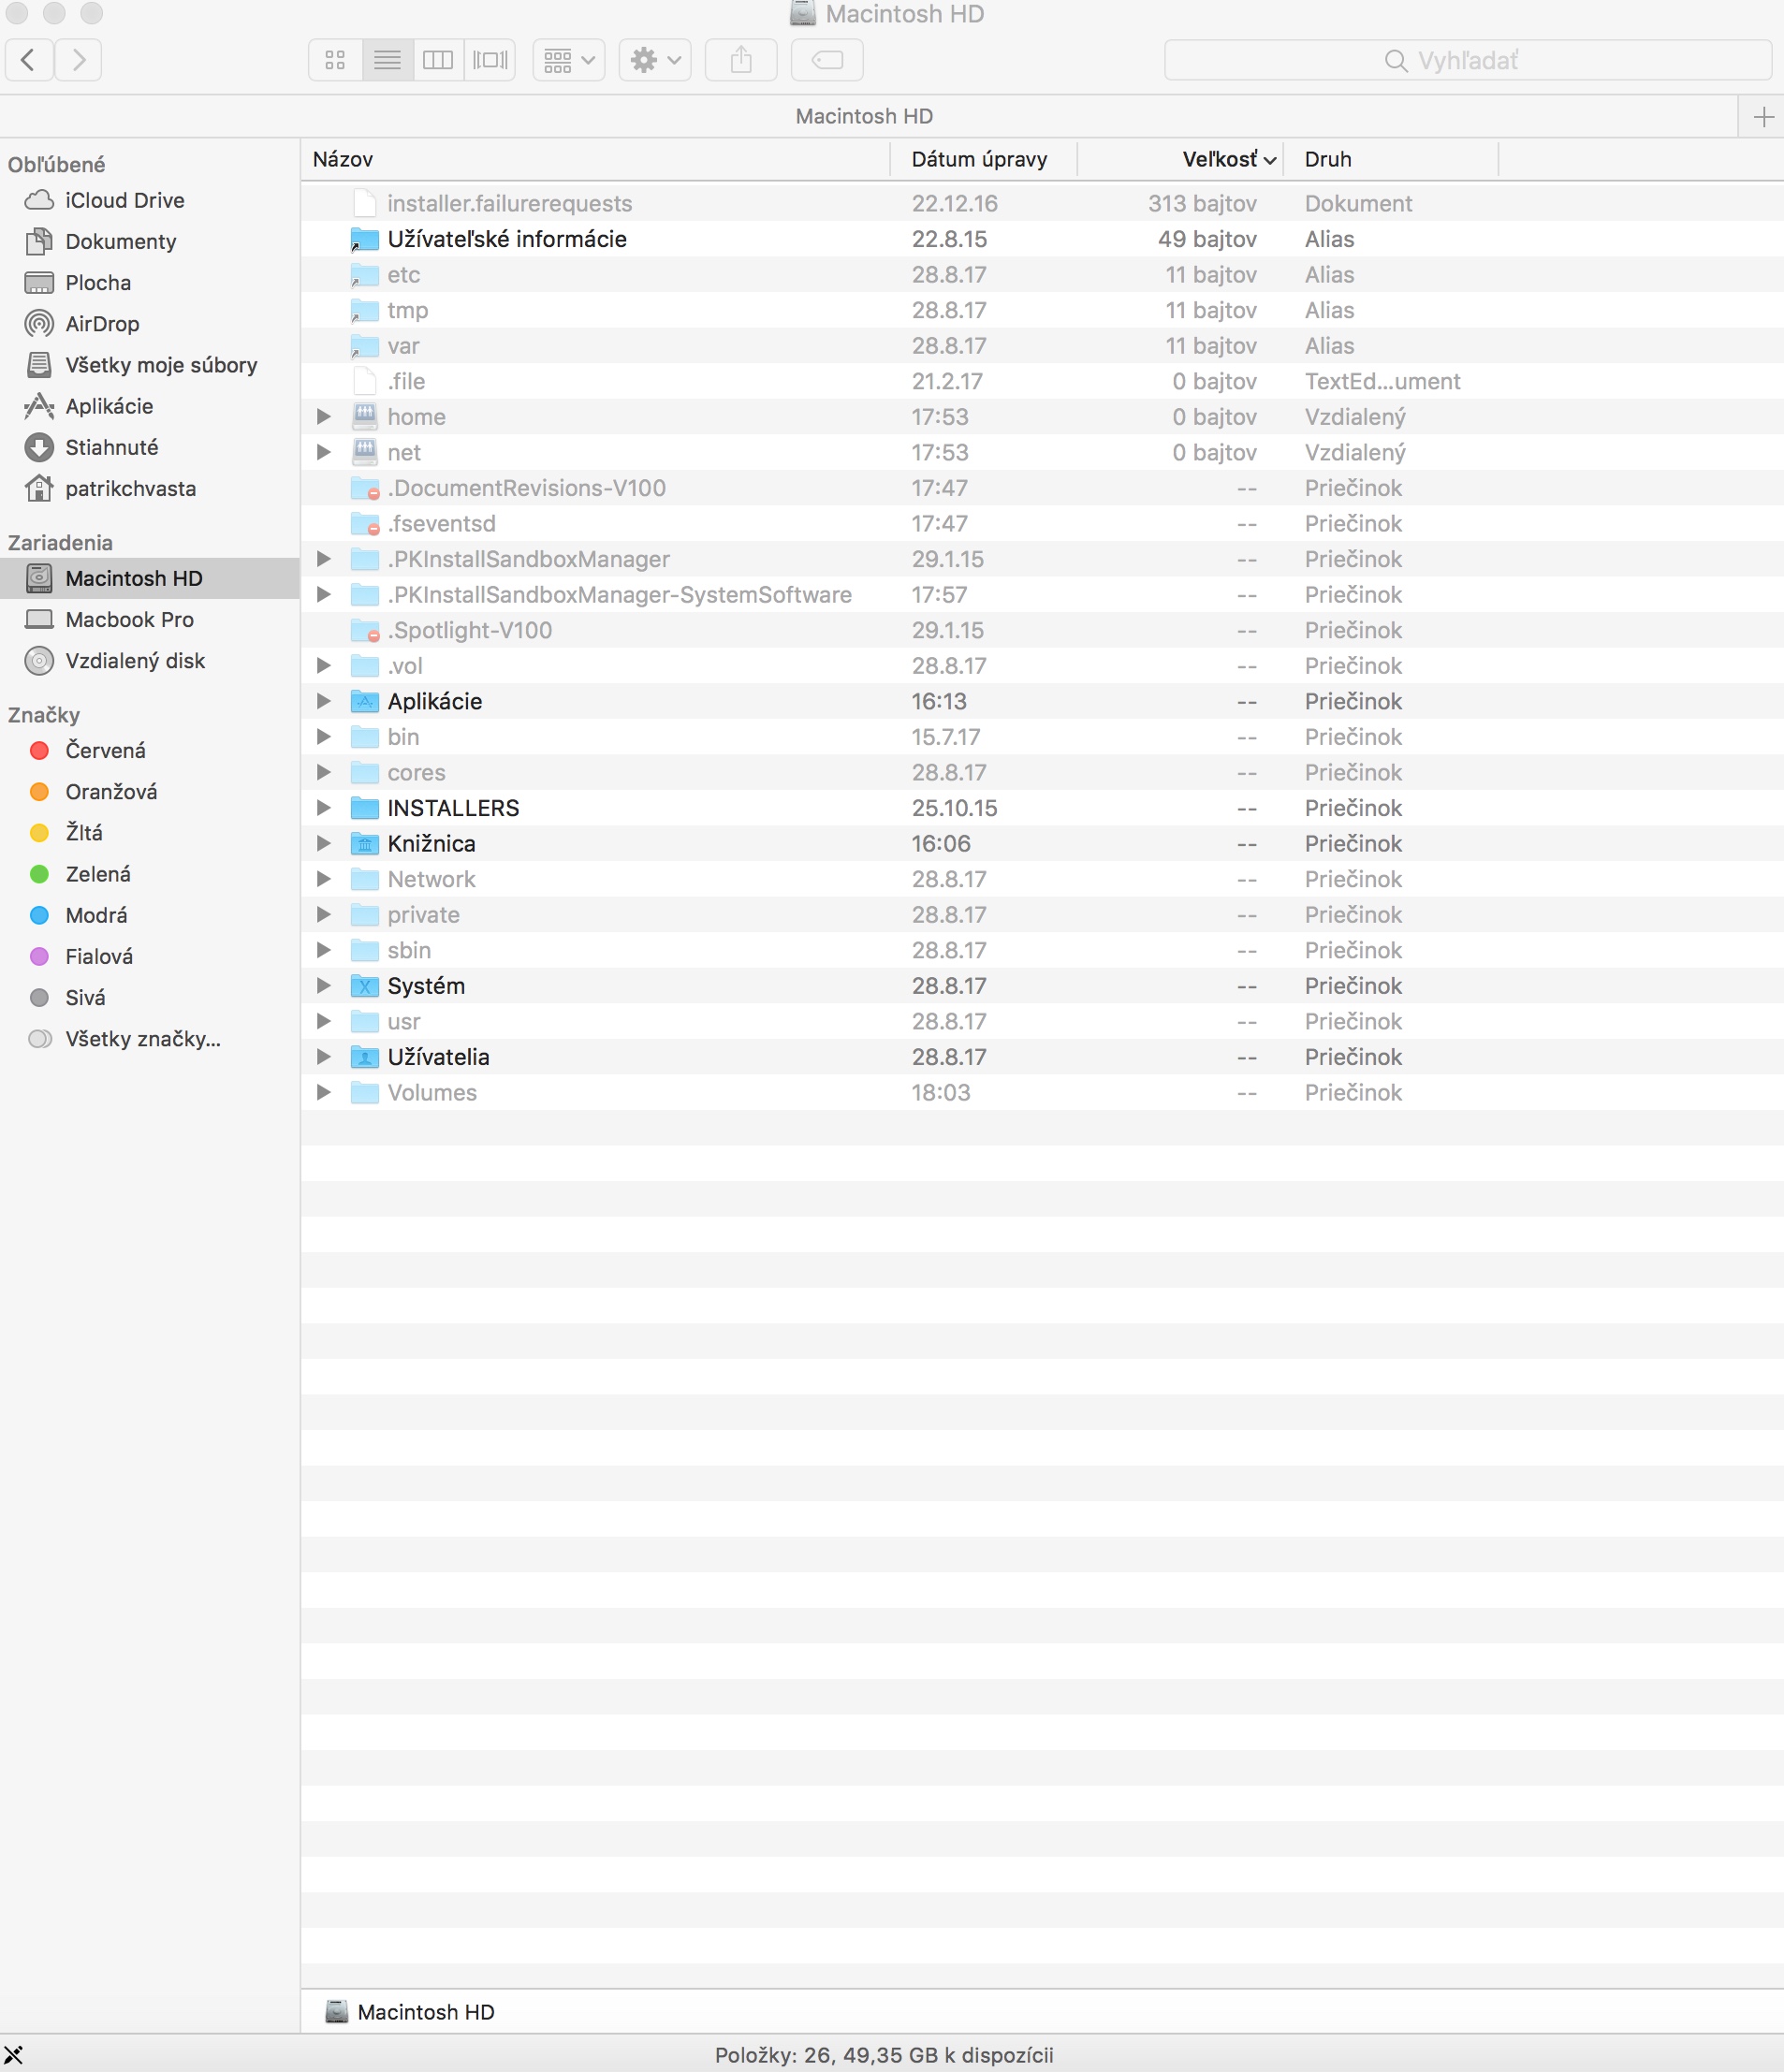Screen dimensions: 1784x2072
Task: Click the Vyhľadať search field
Action: coord(1468,60)
